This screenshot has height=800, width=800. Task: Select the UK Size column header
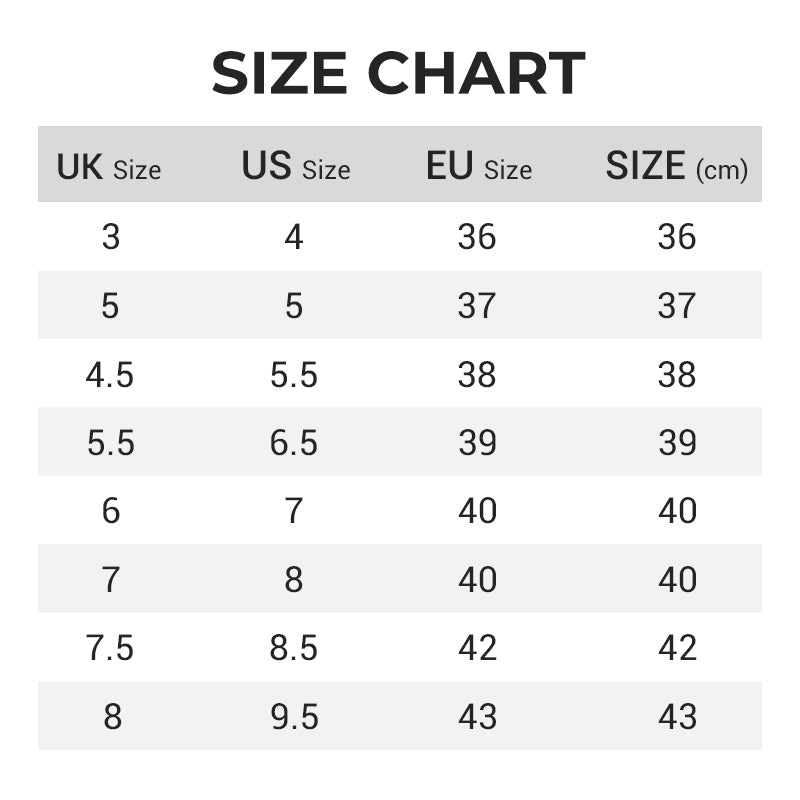pos(109,167)
